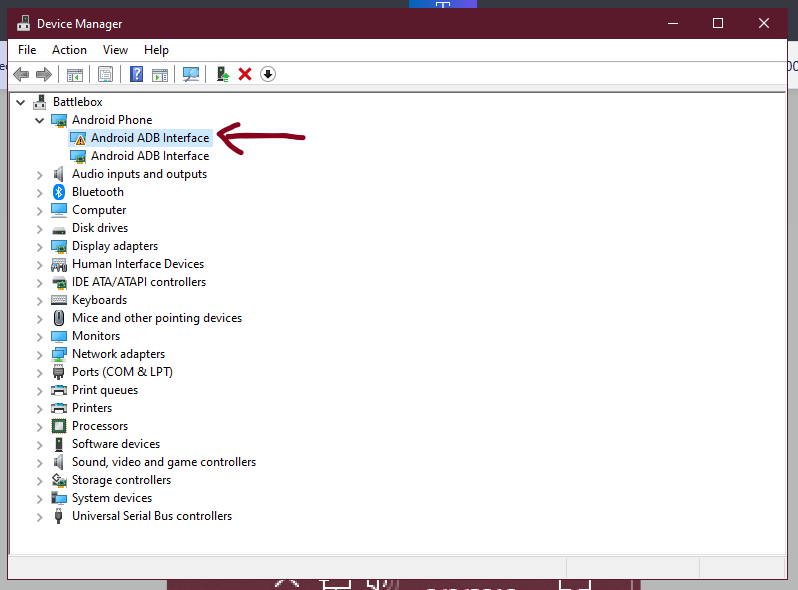This screenshot has width=798, height=590.
Task: Click the Back arrow toolbar icon
Action: [x=21, y=74]
